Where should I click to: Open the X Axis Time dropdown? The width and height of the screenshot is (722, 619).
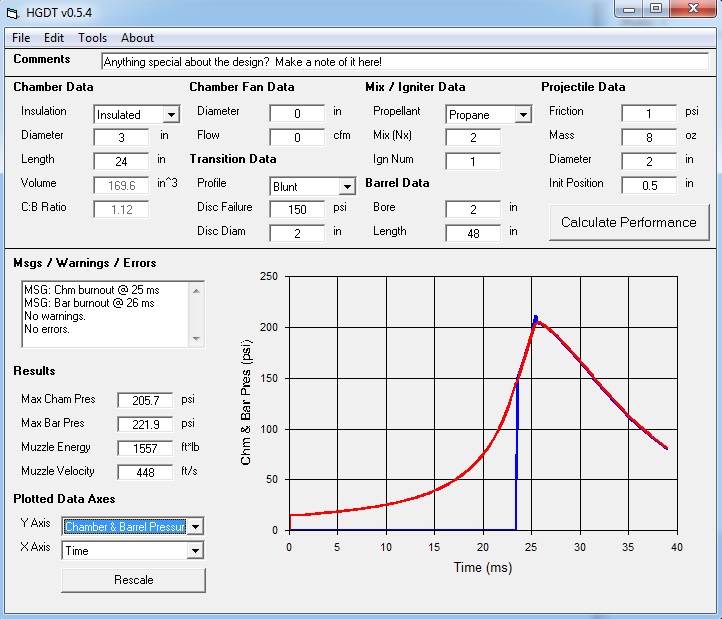[195, 550]
